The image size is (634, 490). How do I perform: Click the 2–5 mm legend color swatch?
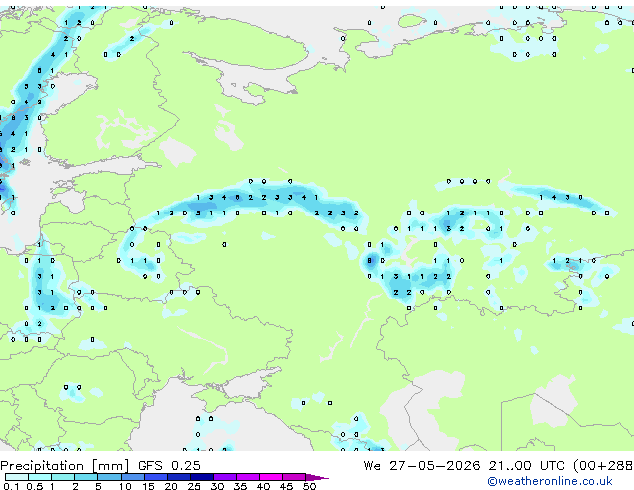pos(86,477)
